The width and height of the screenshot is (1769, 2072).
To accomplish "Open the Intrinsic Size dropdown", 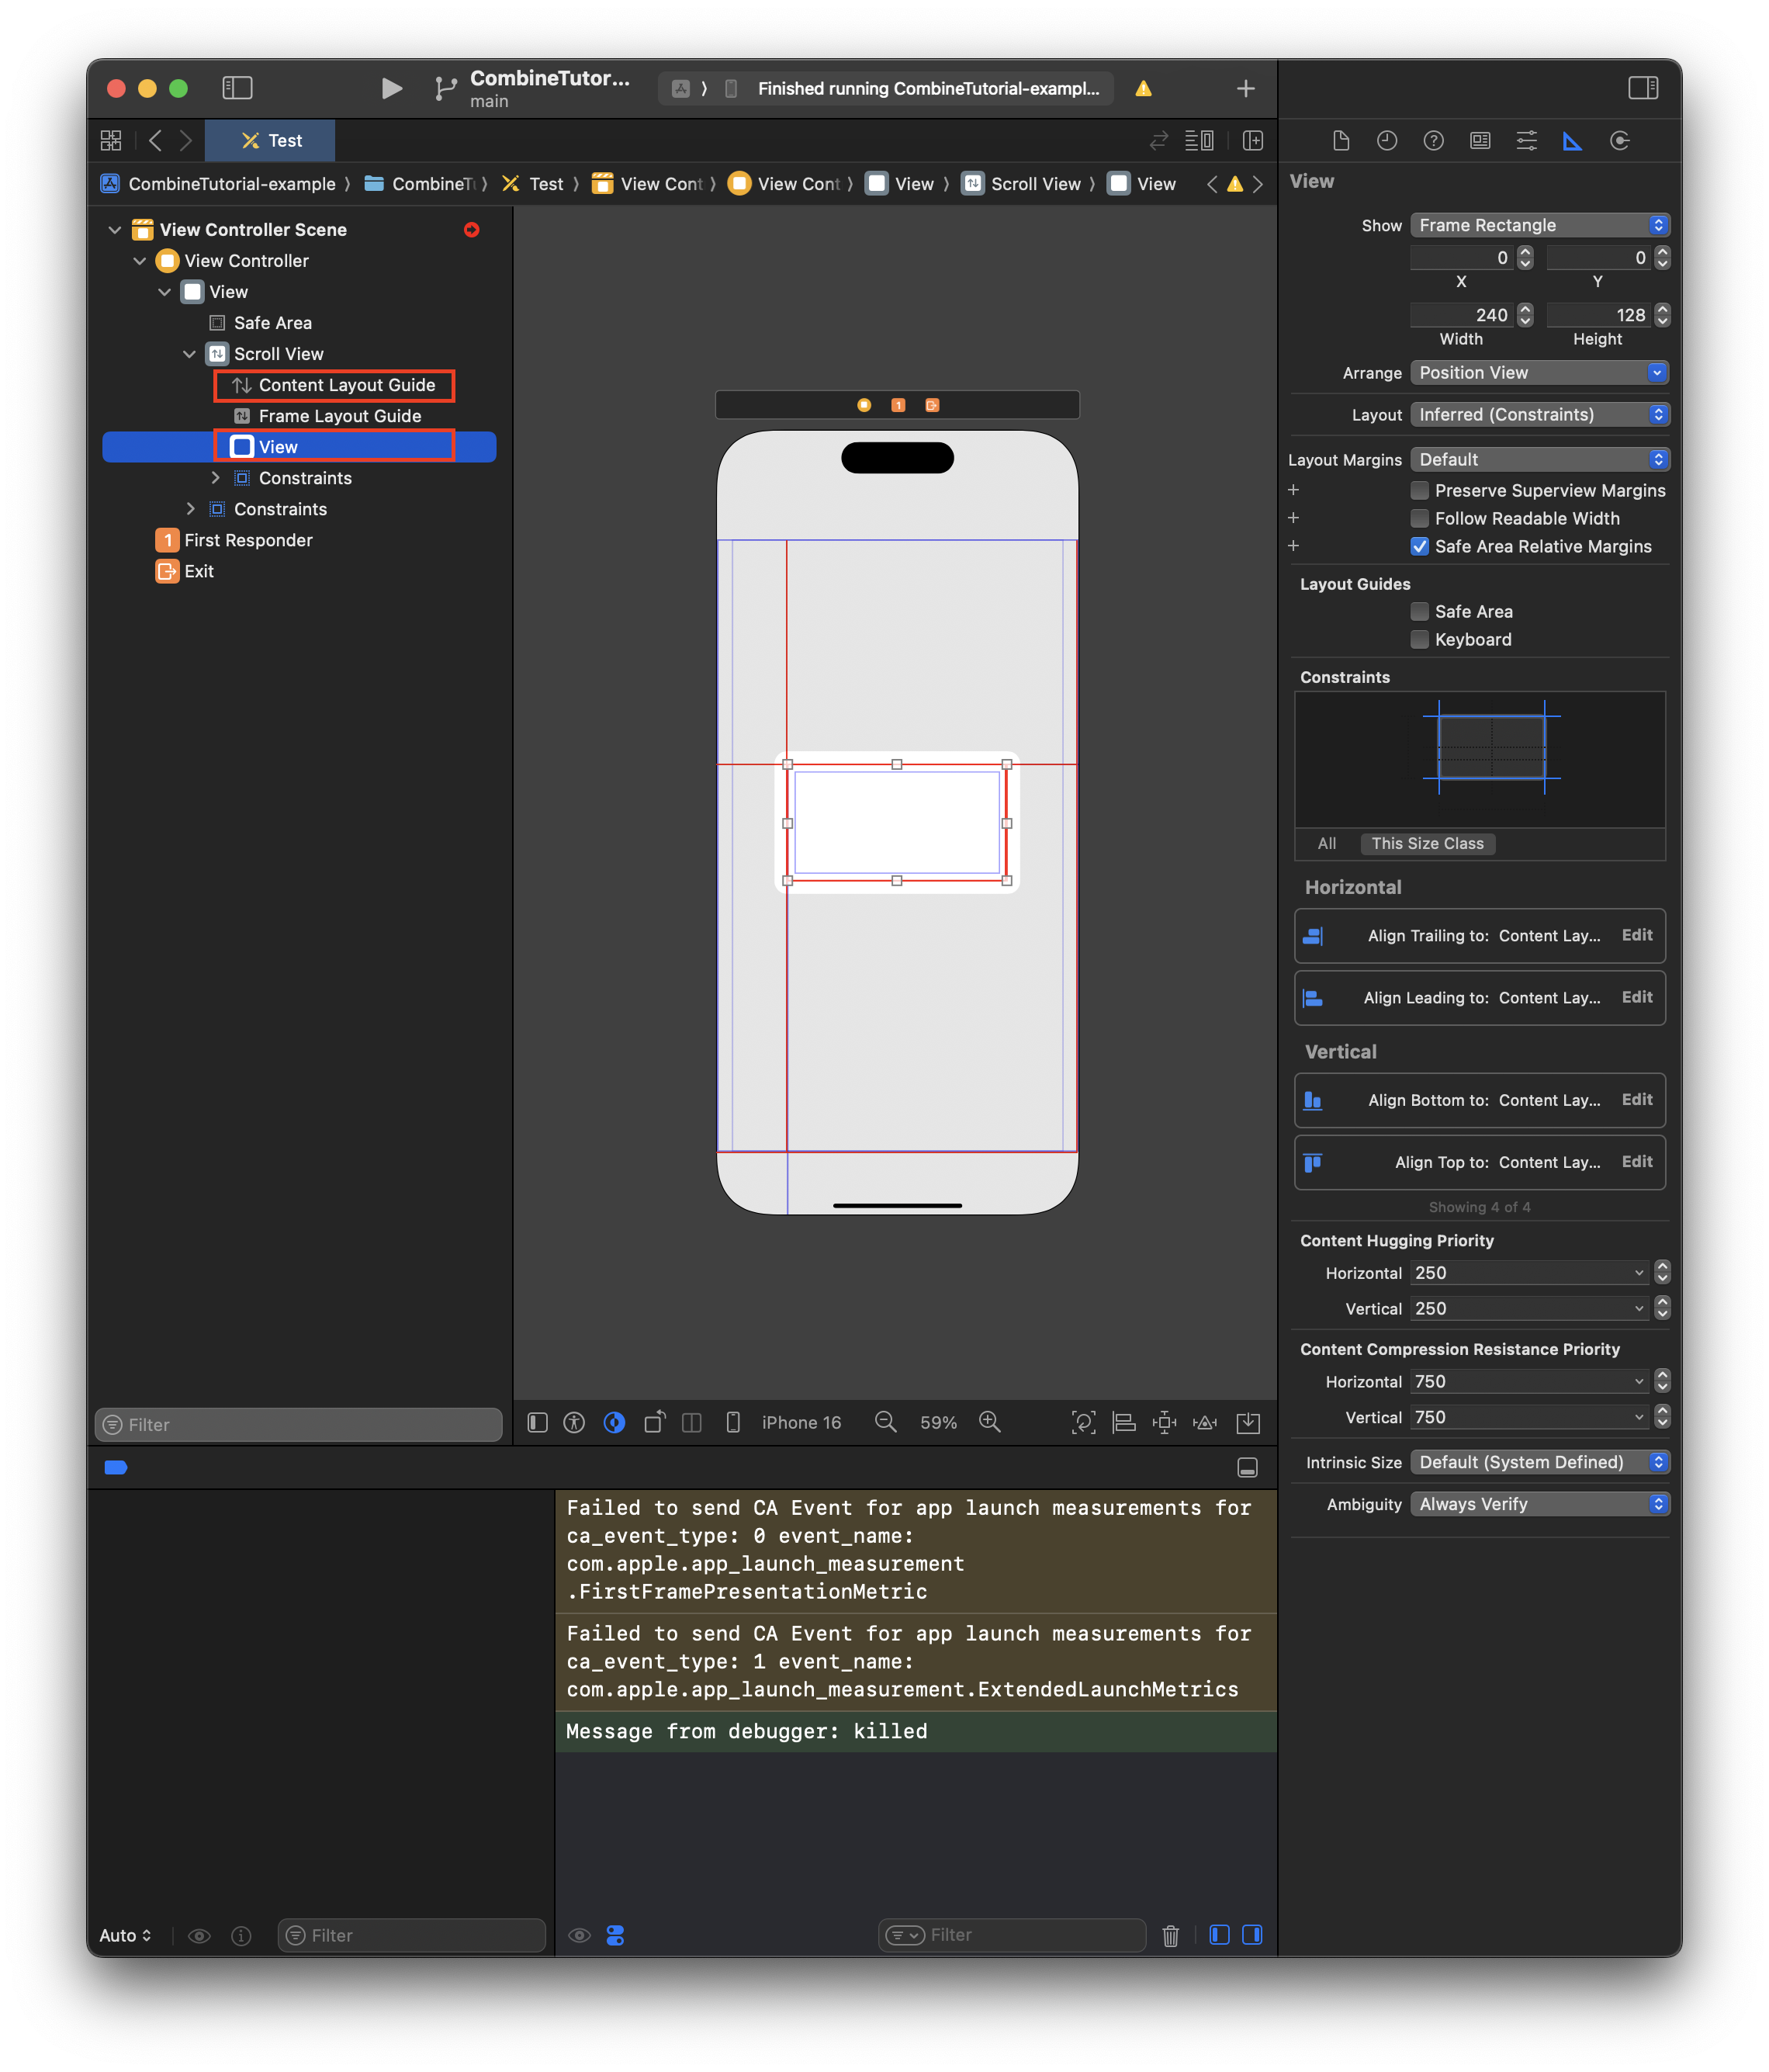I will pos(1539,1462).
